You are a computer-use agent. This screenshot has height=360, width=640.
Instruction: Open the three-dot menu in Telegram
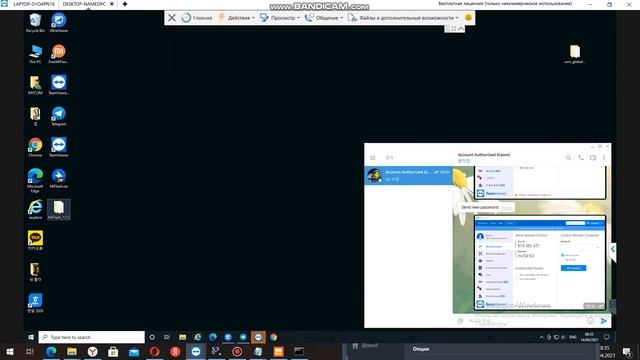tap(604, 158)
